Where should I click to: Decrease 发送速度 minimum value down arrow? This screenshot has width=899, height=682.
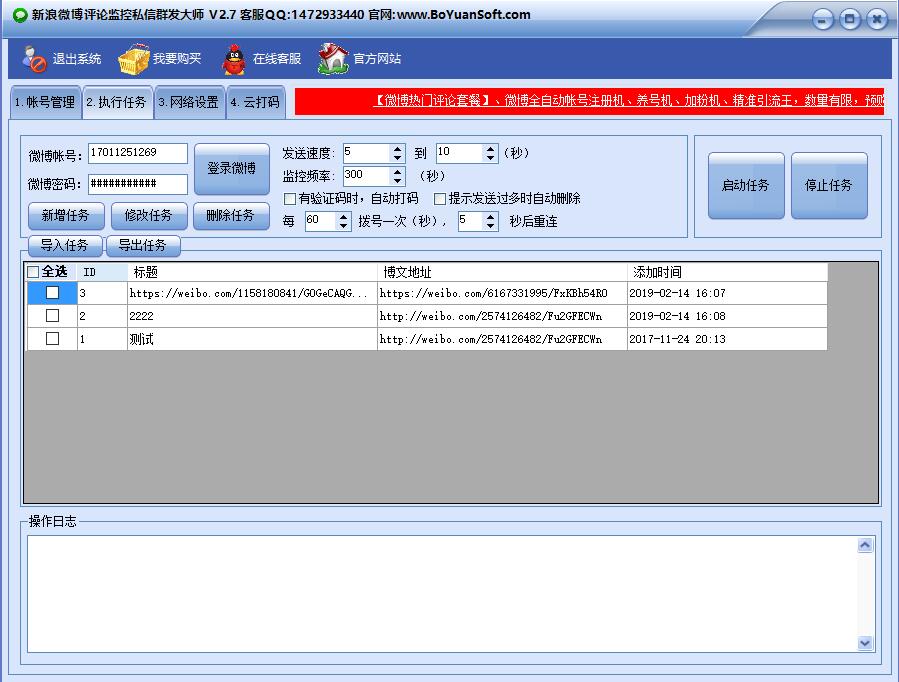[397, 158]
